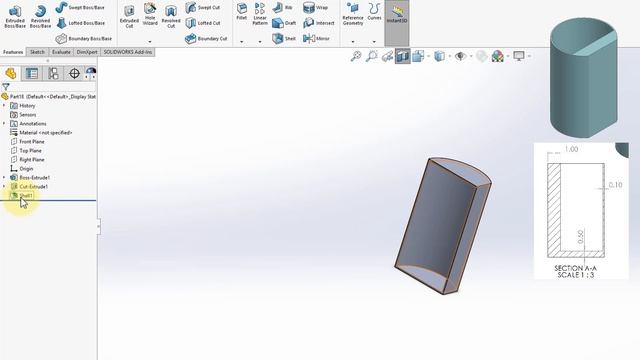
Task: Open View Orientation icon
Action: coord(418,56)
